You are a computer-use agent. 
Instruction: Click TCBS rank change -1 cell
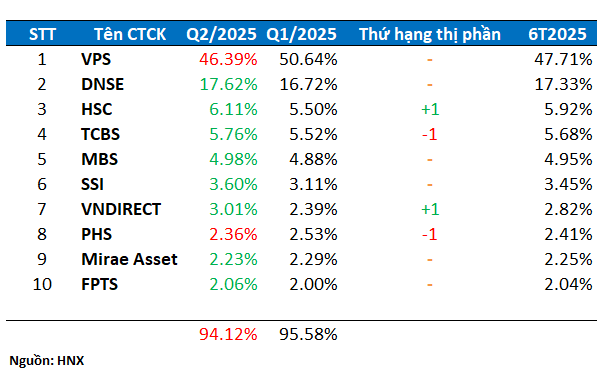(x=430, y=134)
